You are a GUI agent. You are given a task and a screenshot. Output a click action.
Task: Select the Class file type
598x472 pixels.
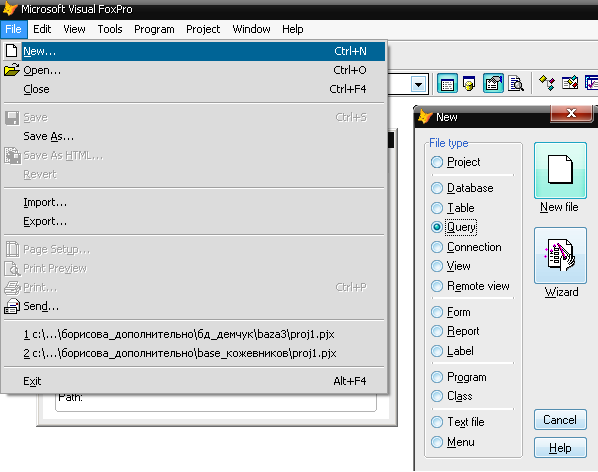(452, 396)
